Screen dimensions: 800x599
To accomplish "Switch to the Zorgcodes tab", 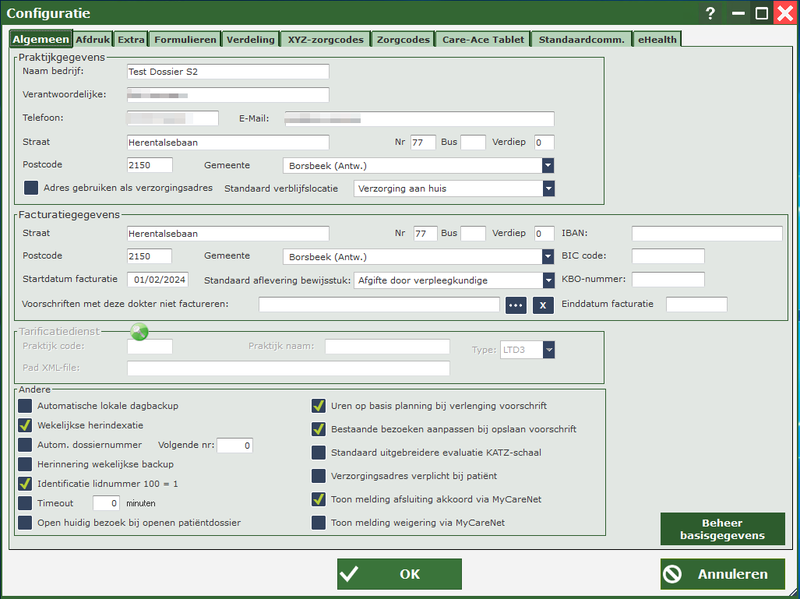I will click(x=404, y=40).
